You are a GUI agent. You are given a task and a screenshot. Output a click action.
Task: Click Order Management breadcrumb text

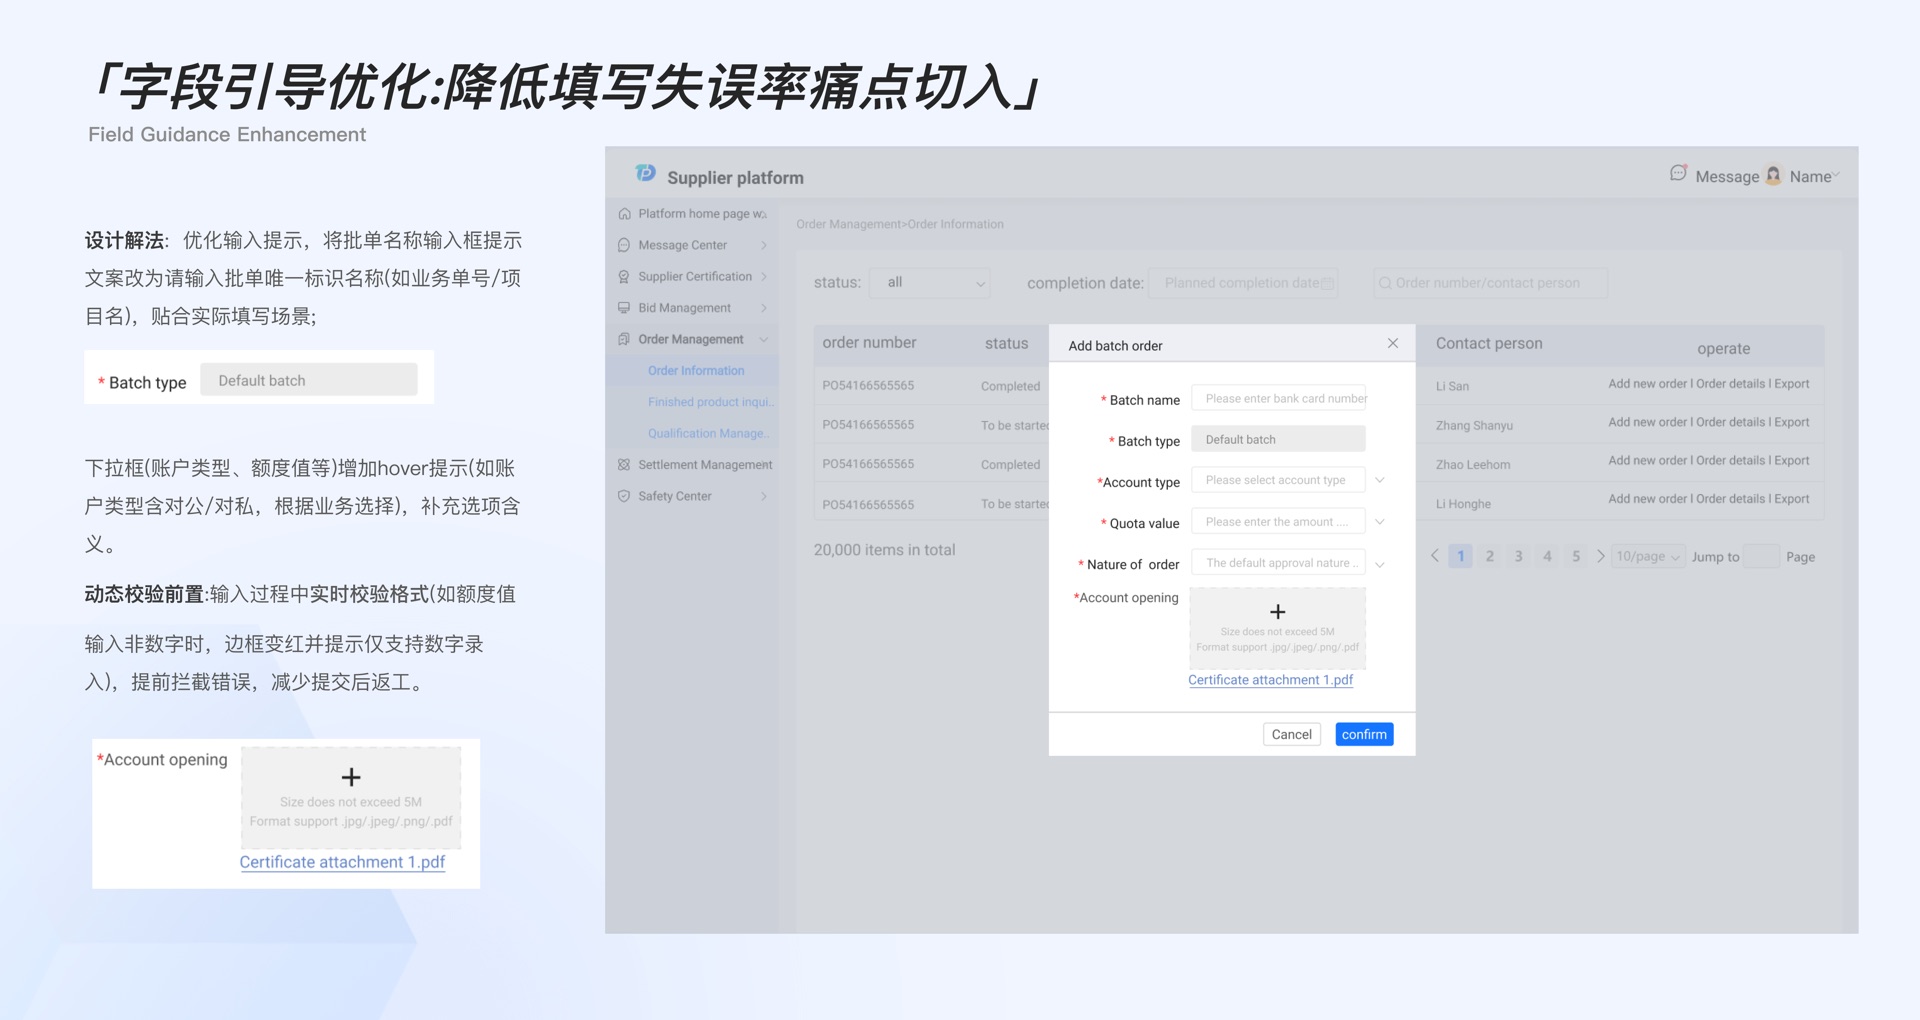849,224
